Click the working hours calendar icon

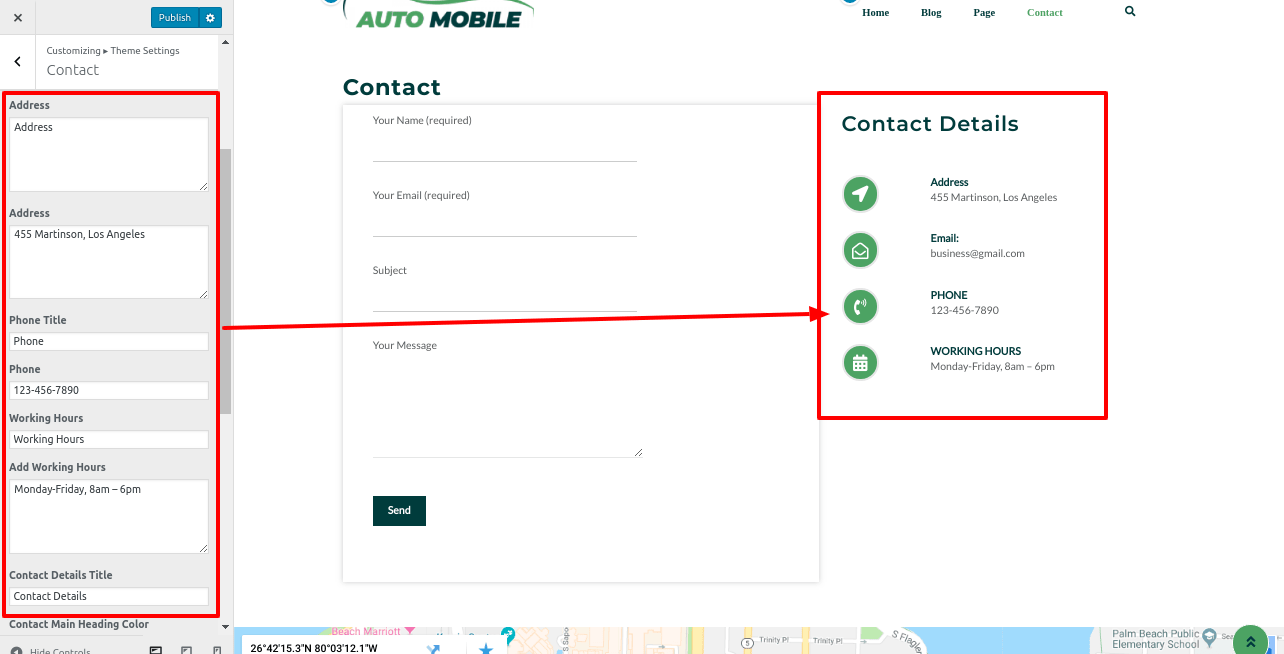click(860, 362)
